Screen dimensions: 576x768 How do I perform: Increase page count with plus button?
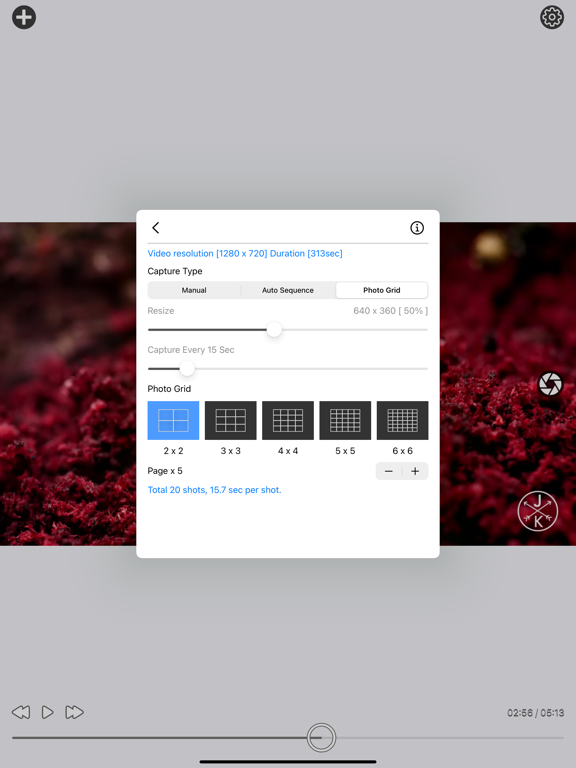pos(415,471)
